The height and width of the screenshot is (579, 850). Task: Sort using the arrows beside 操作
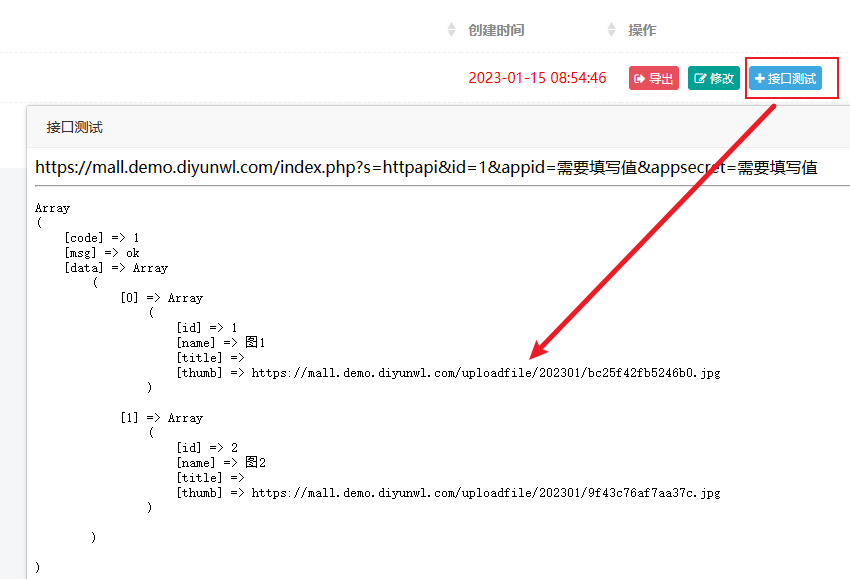click(x=611, y=30)
